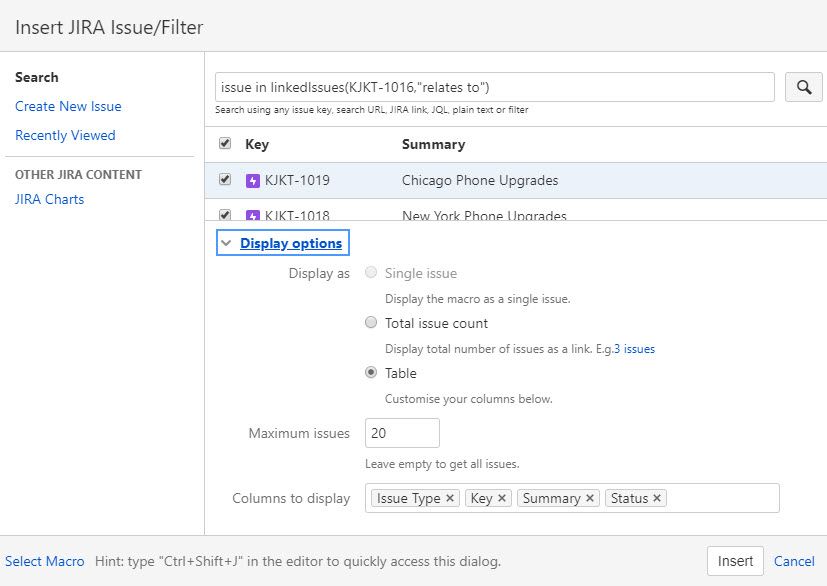Open Create New Issue in sidebar

[x=68, y=106]
